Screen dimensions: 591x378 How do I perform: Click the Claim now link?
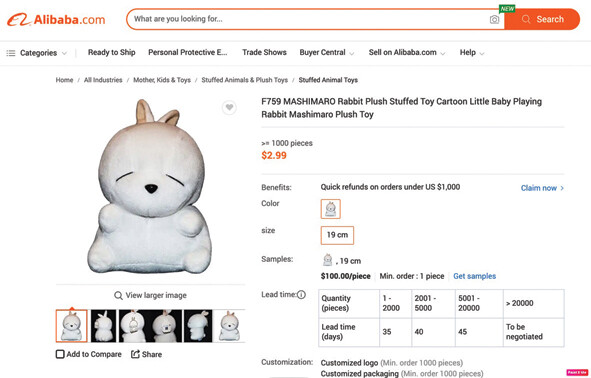click(x=542, y=188)
